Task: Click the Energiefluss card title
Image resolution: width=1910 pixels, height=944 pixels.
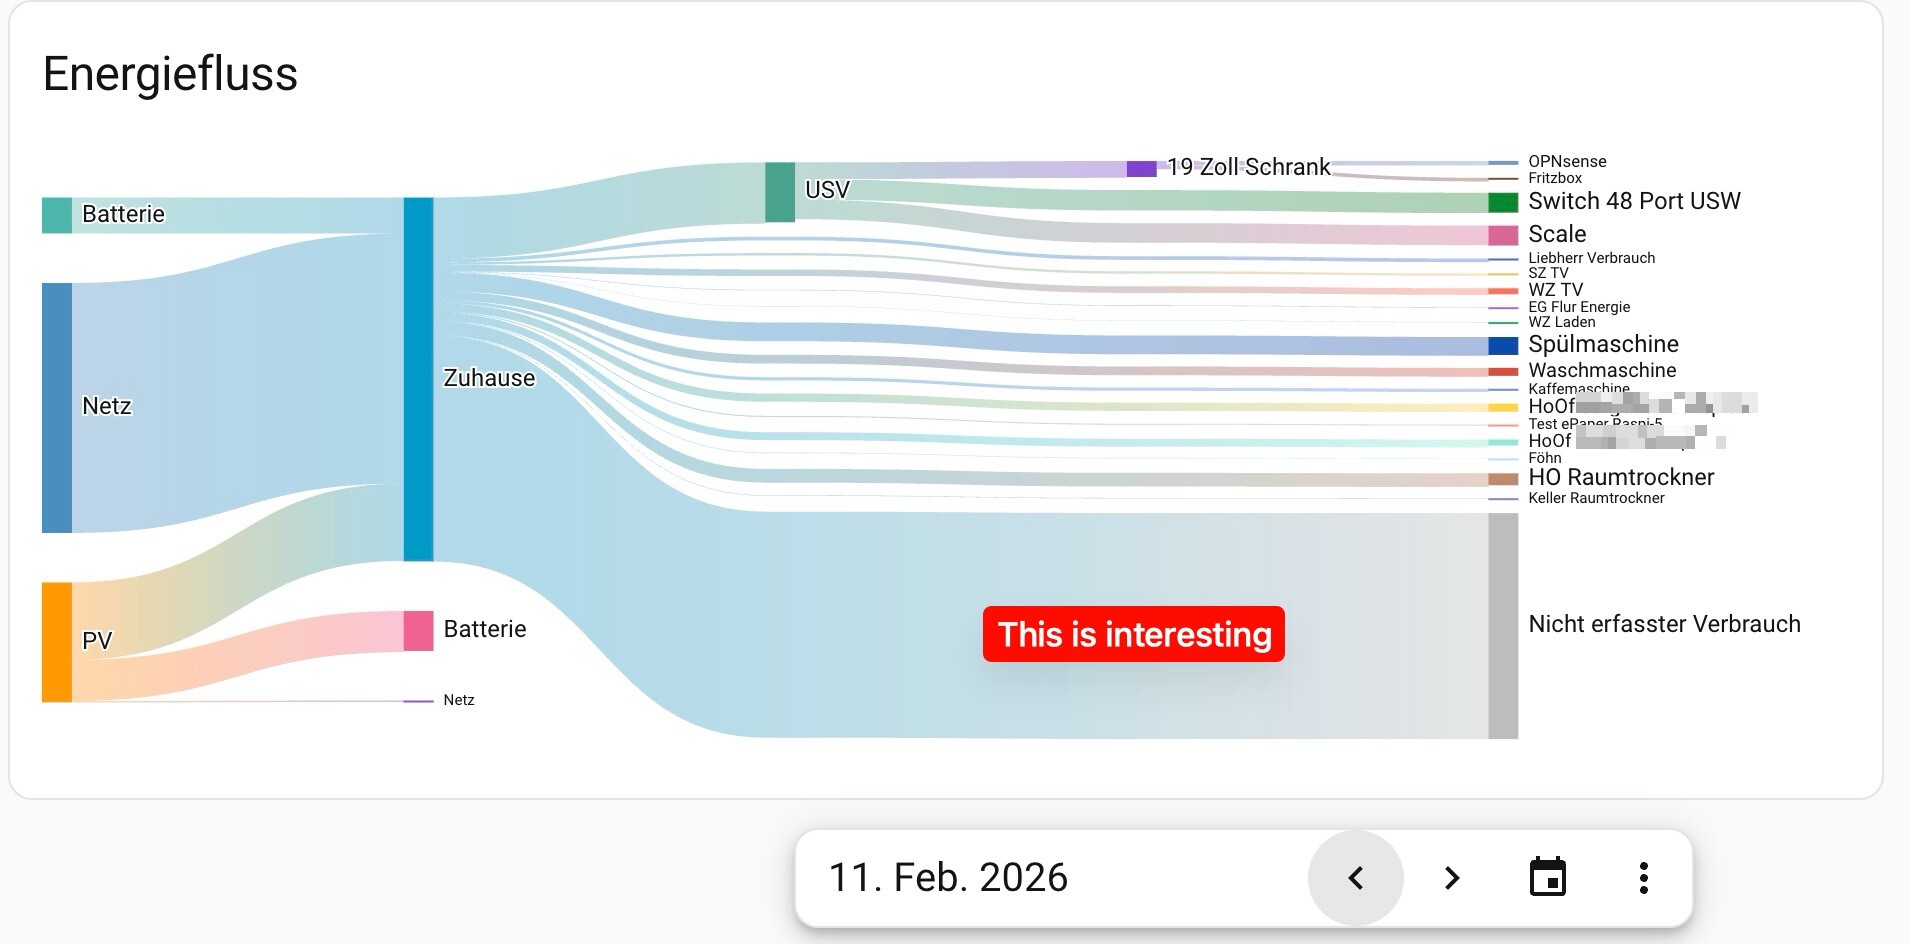Action: click(x=170, y=74)
